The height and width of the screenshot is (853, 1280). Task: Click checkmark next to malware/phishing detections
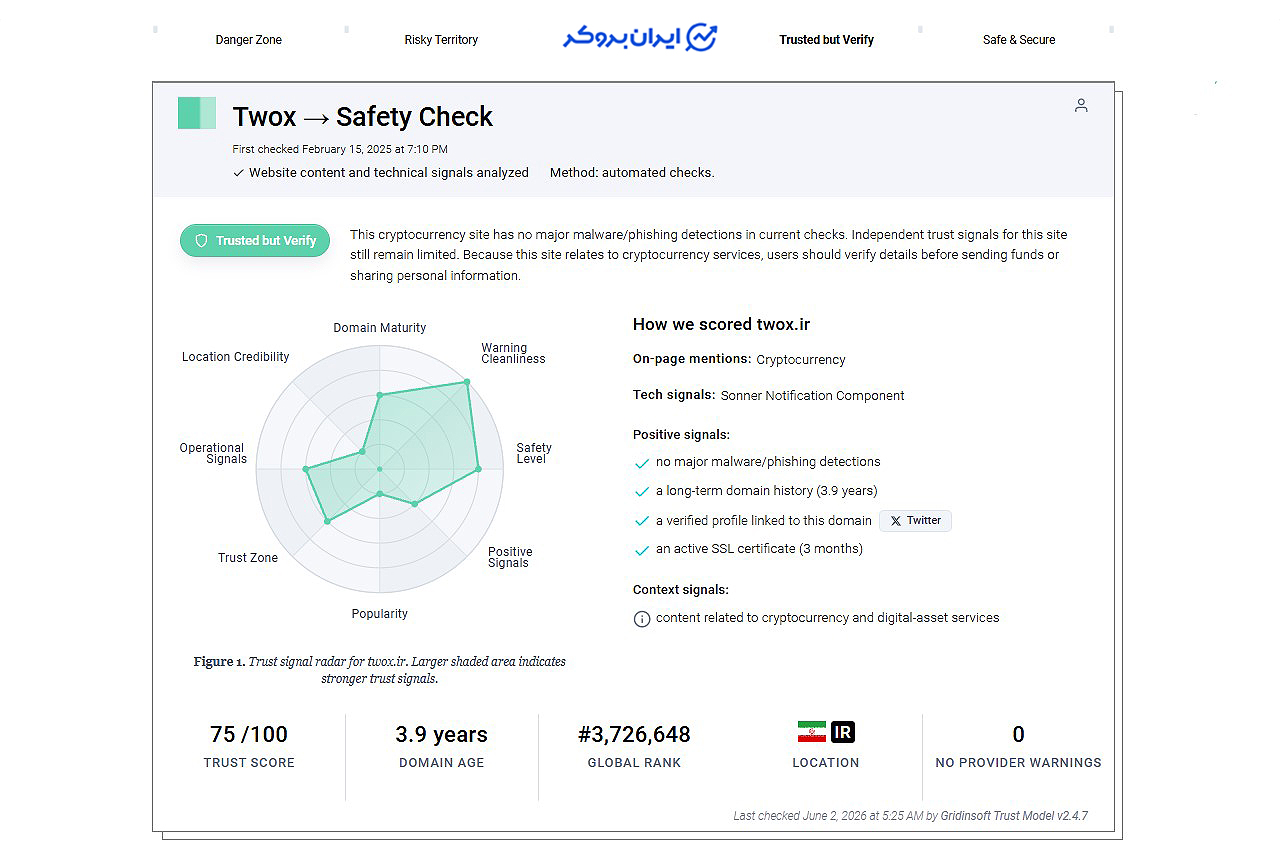coord(642,463)
